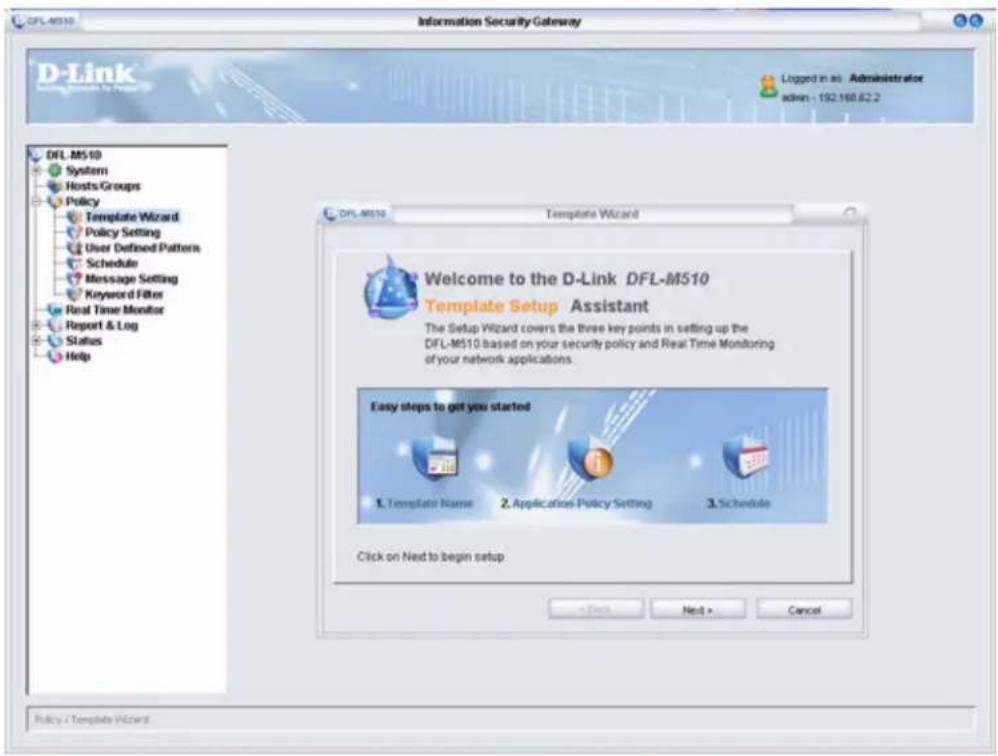
Task: Click the disabled Back button
Action: [x=596, y=610]
